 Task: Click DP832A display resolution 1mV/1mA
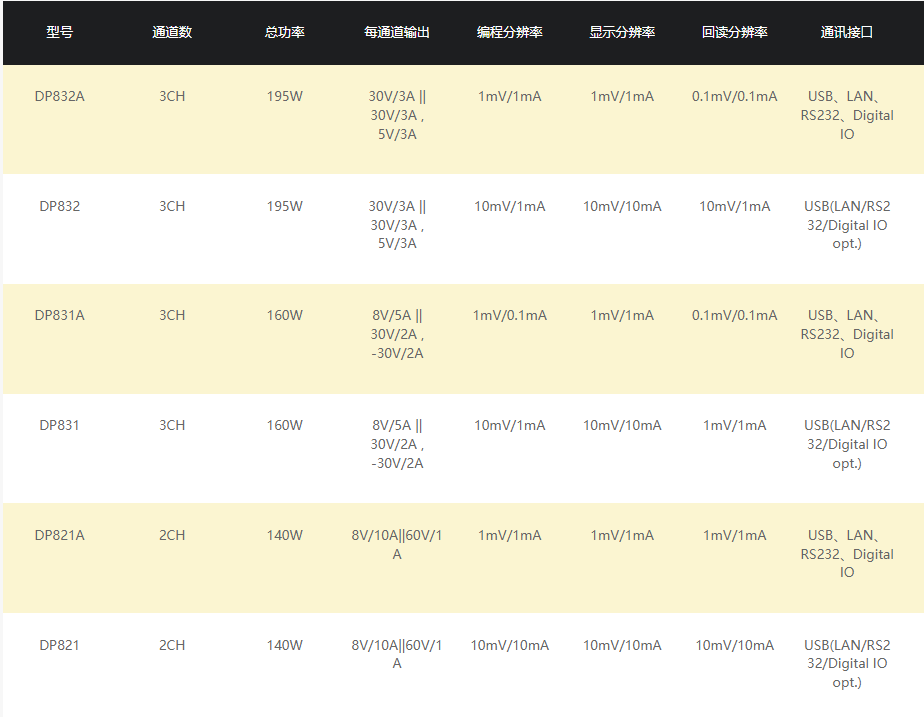click(x=622, y=96)
